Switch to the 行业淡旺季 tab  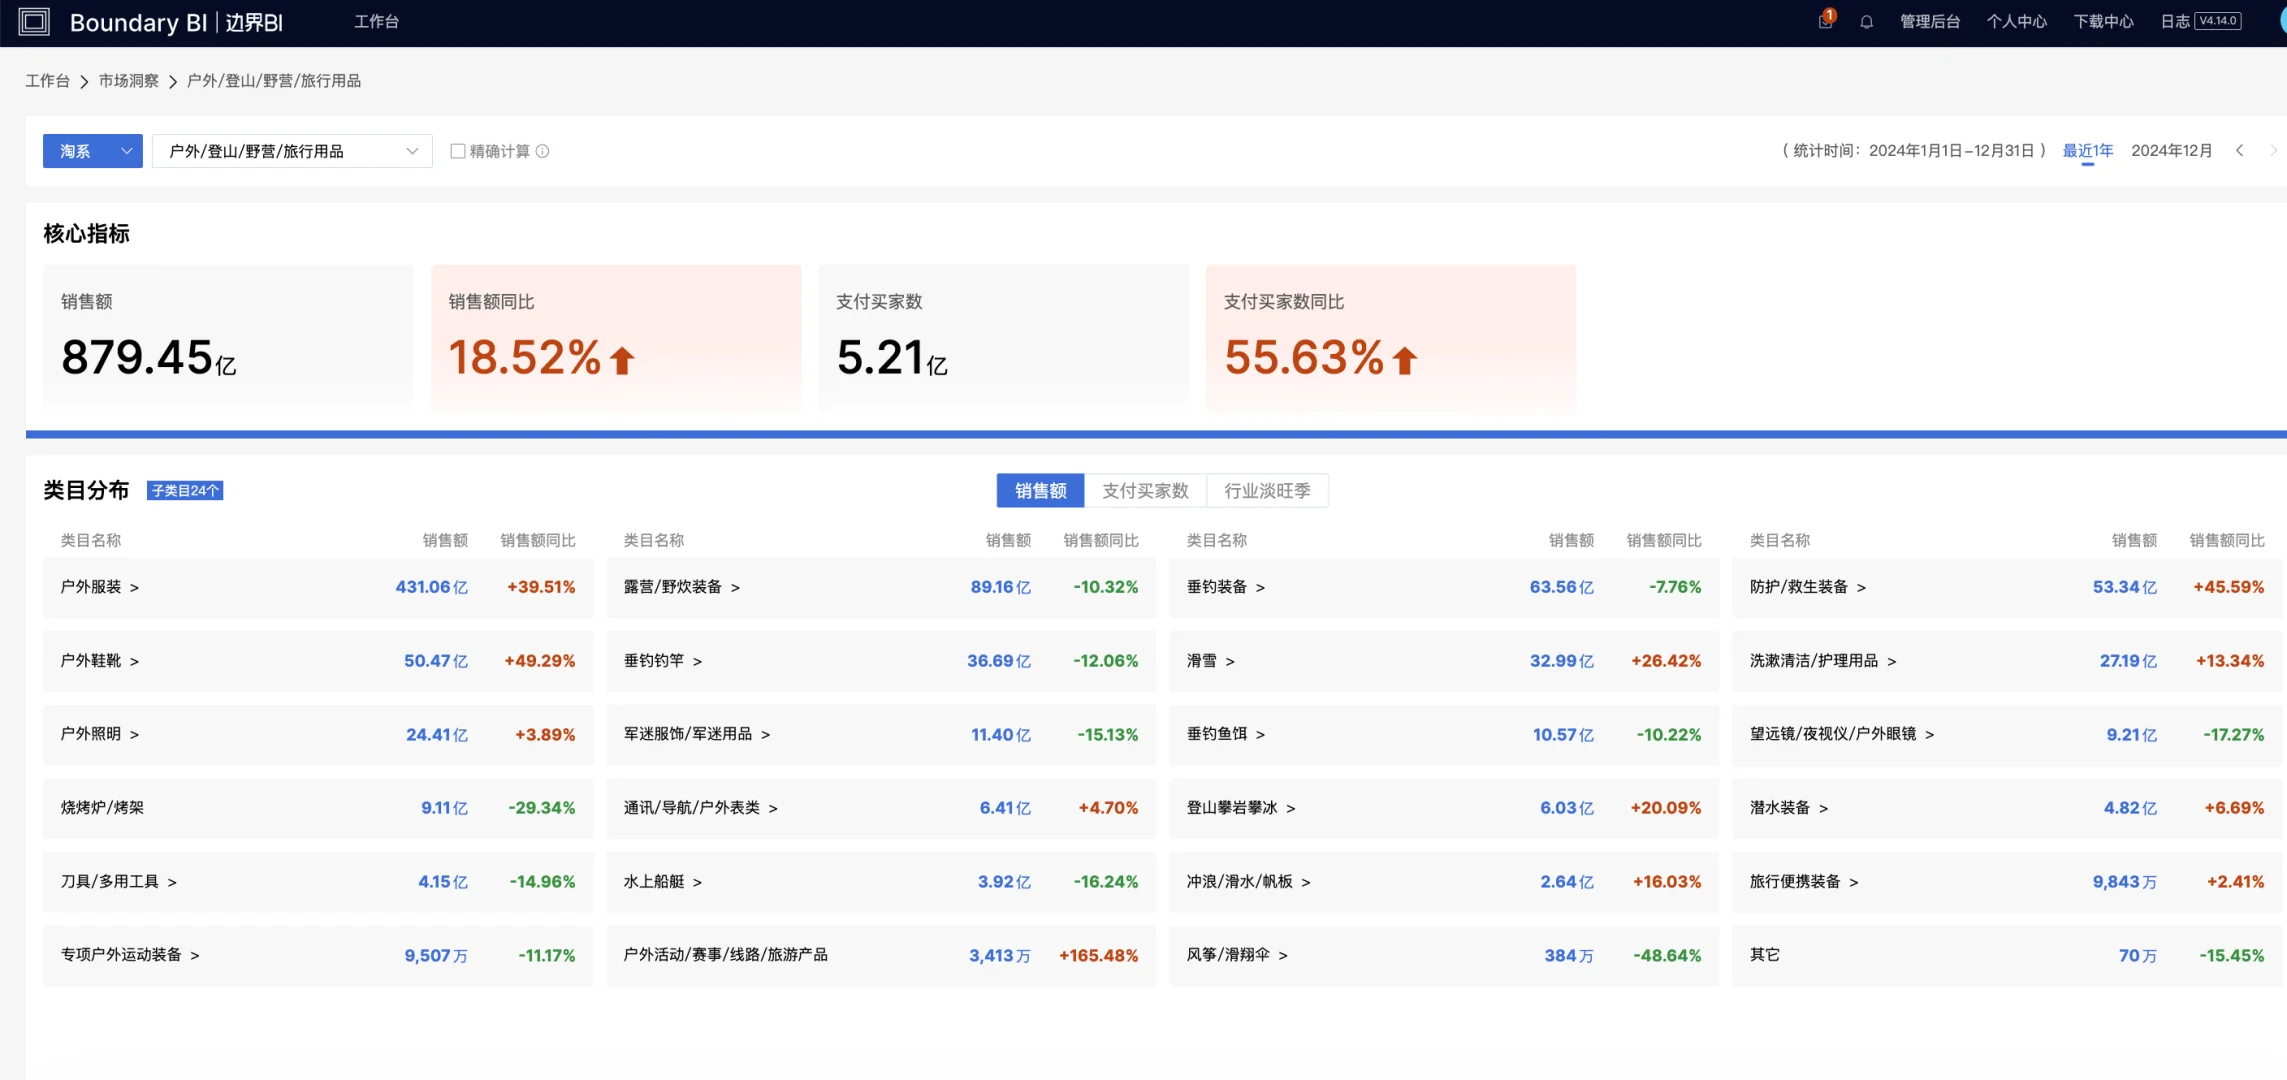click(1267, 490)
